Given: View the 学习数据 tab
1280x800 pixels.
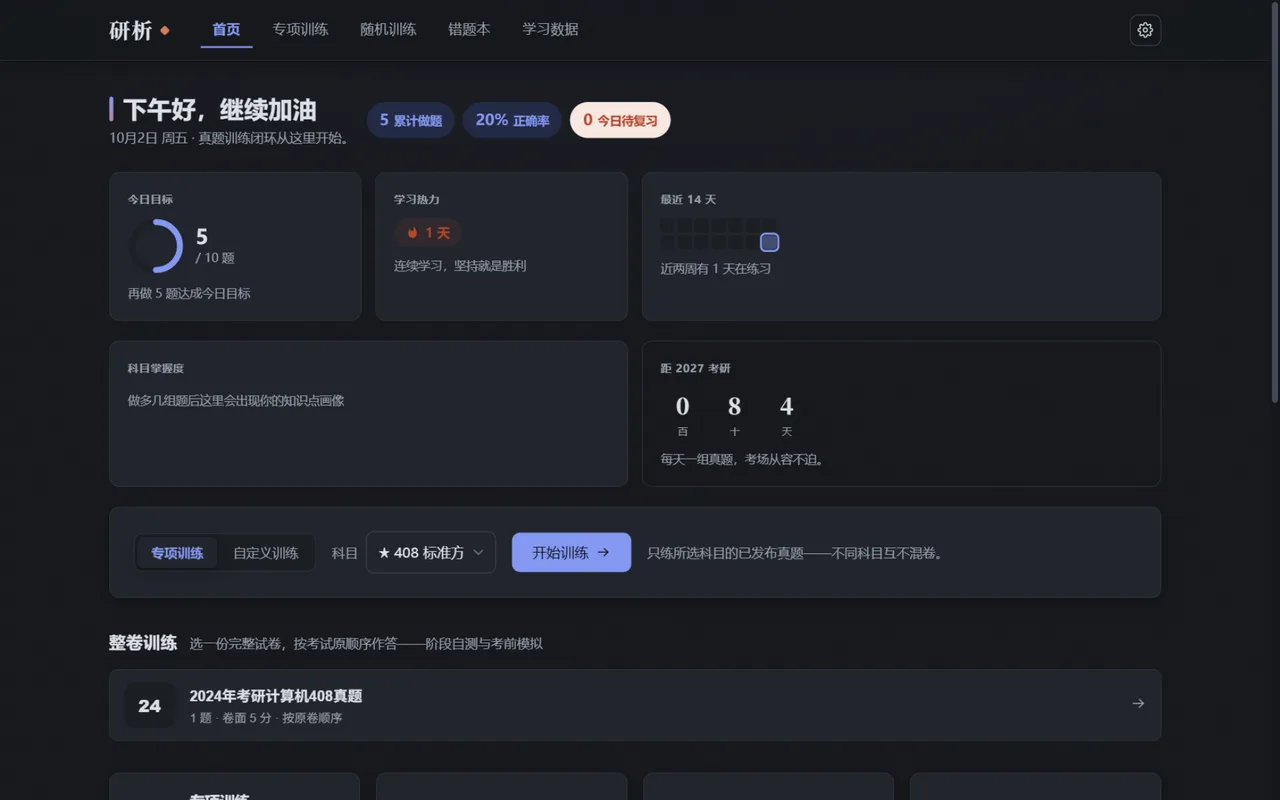Looking at the screenshot, I should (550, 30).
